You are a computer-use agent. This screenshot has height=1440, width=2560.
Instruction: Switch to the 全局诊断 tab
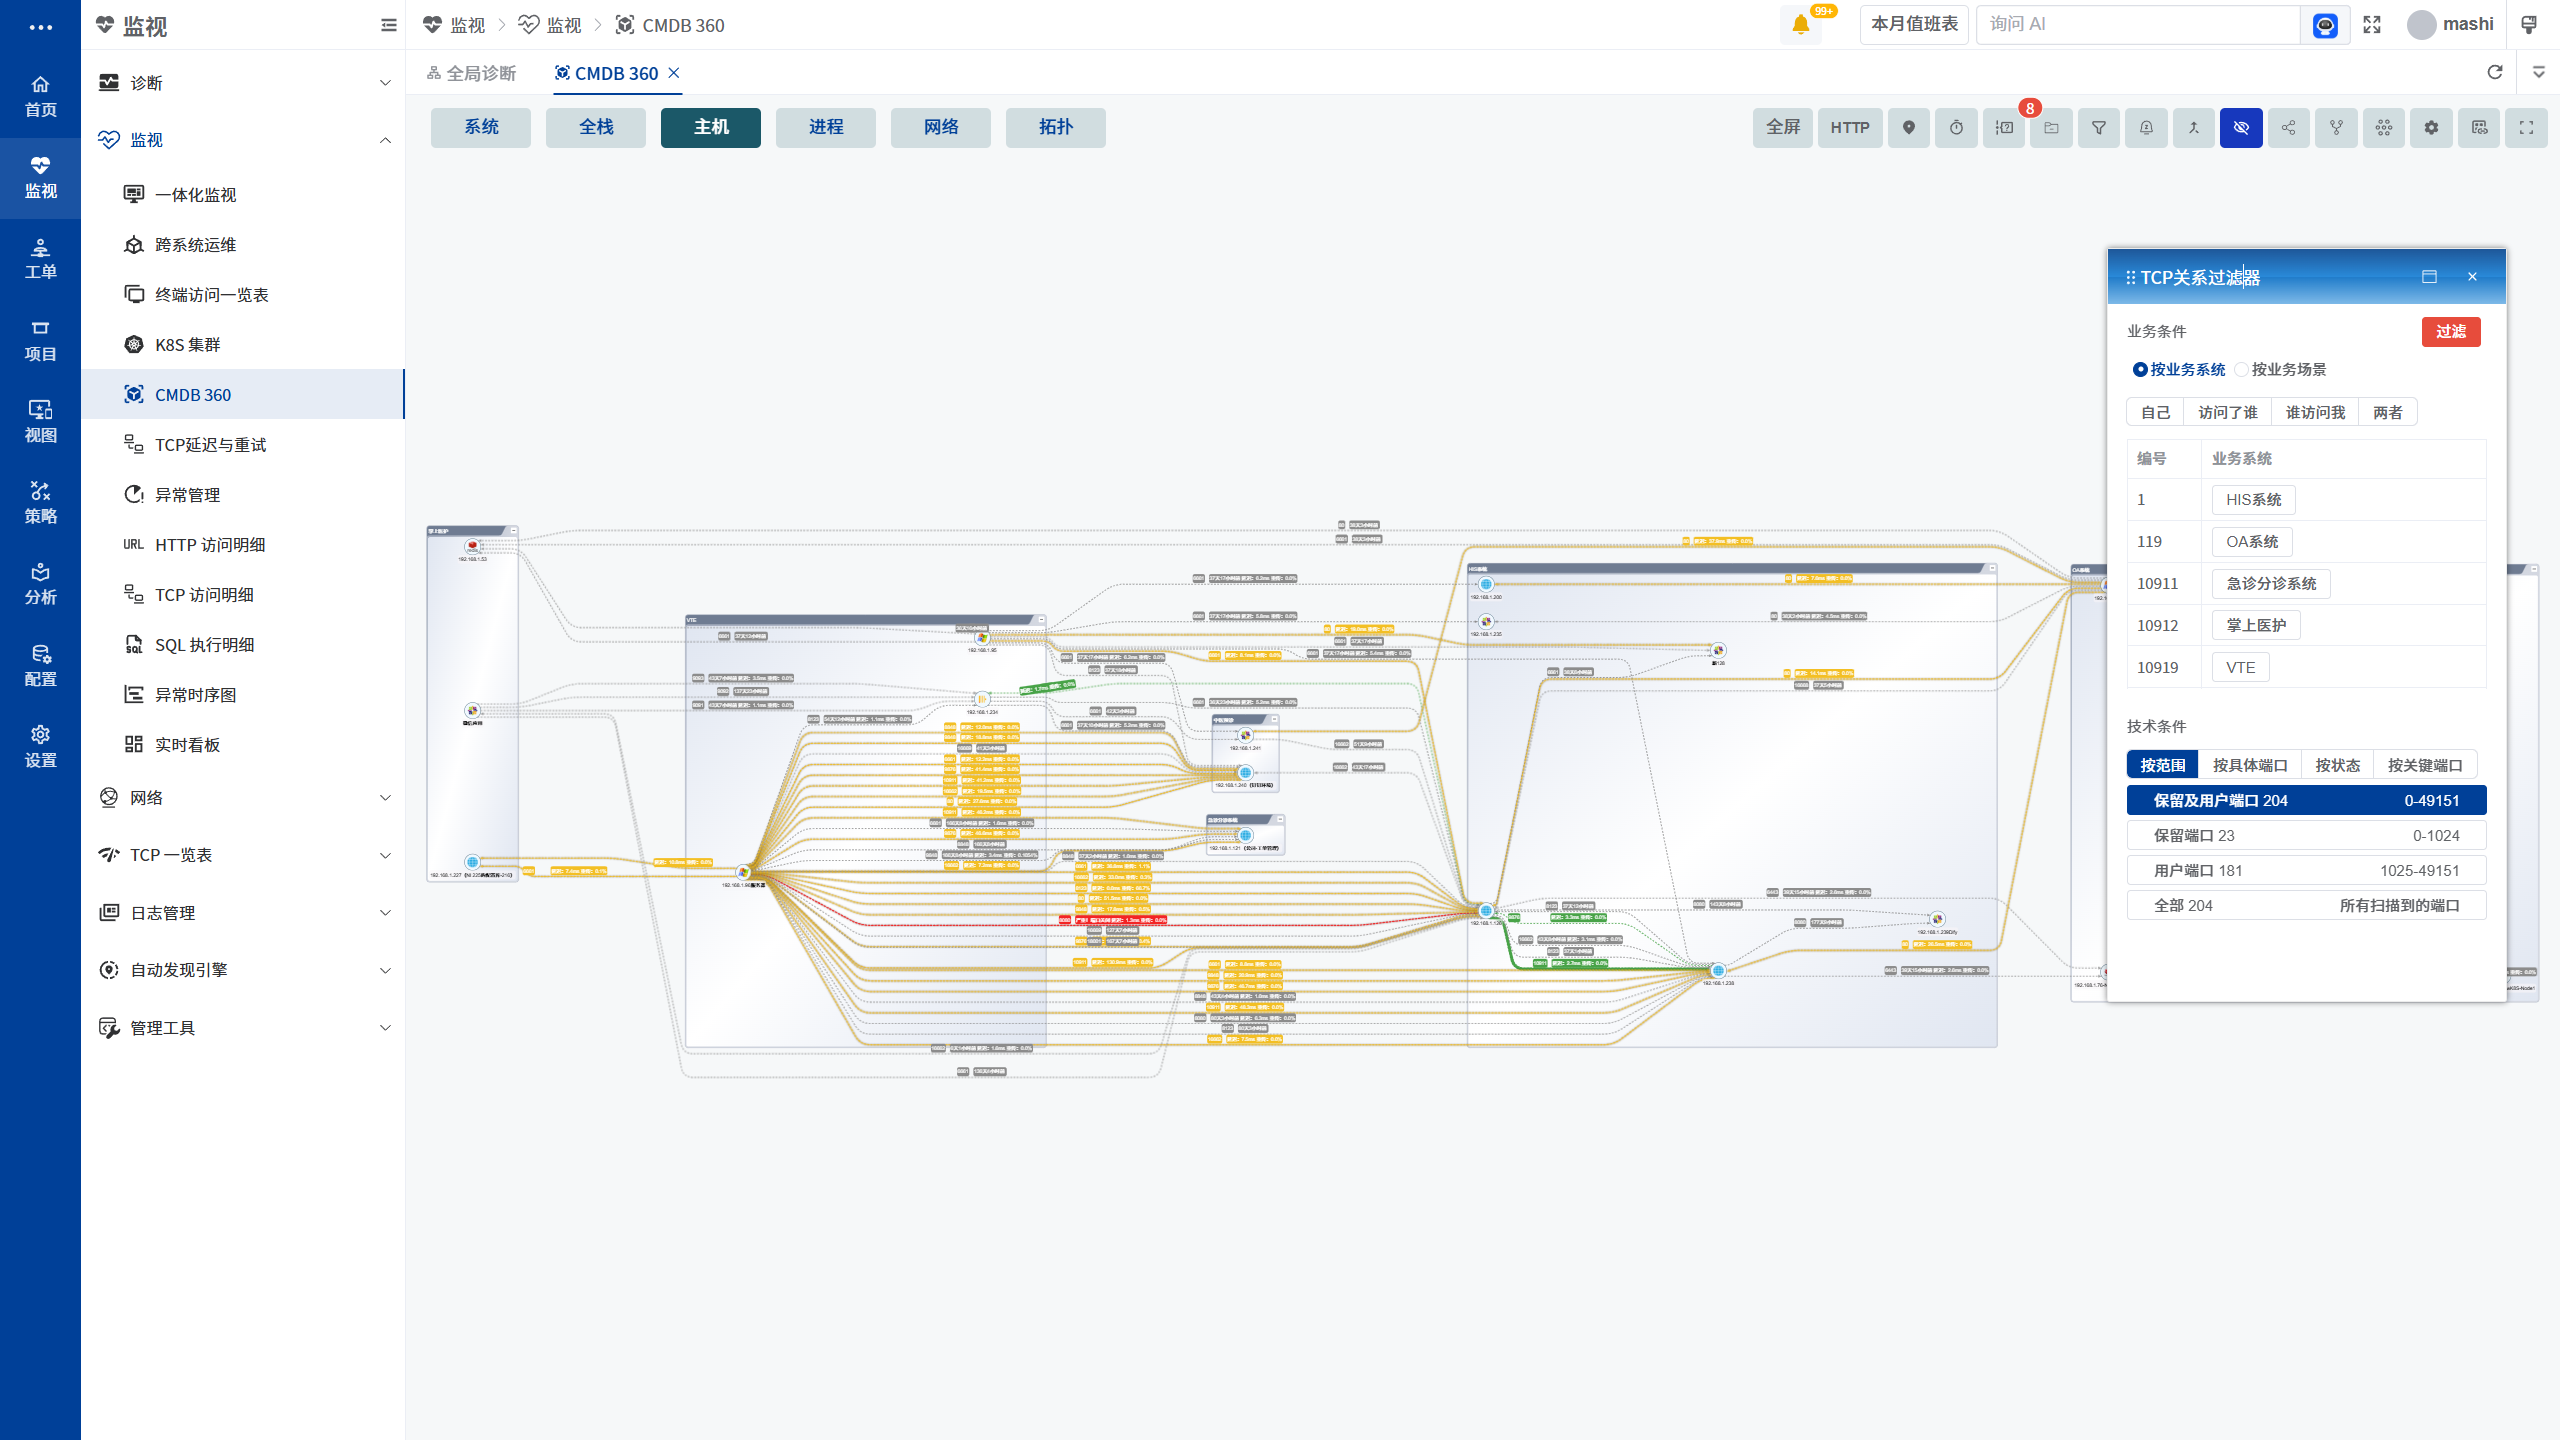471,73
